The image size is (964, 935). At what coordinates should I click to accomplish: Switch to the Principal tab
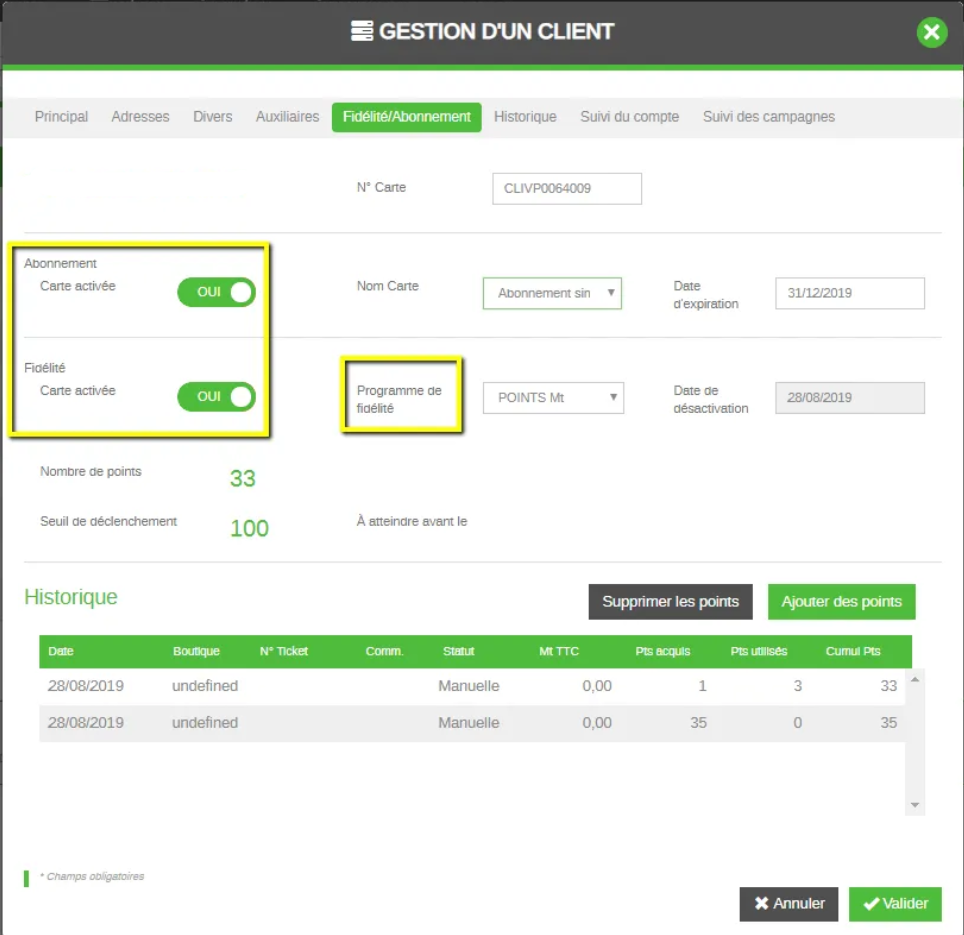(x=61, y=117)
